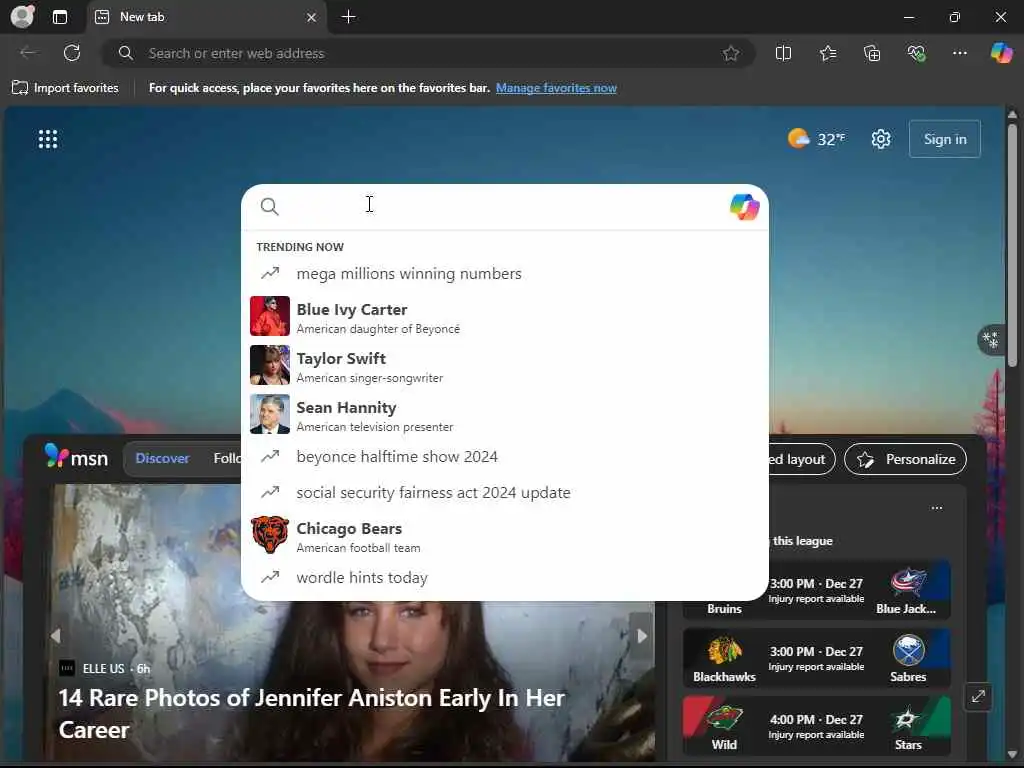Open Bruins vs Blue Jackets game
This screenshot has height=768, width=1024.
[816, 592]
